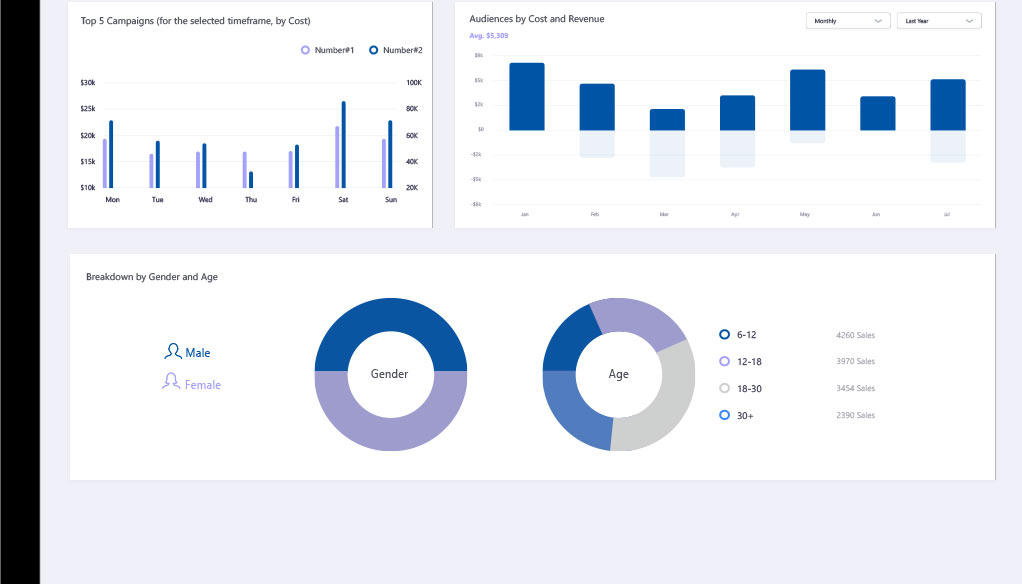1022x584 pixels.
Task: Open the Monthly dropdown
Action: click(848, 21)
